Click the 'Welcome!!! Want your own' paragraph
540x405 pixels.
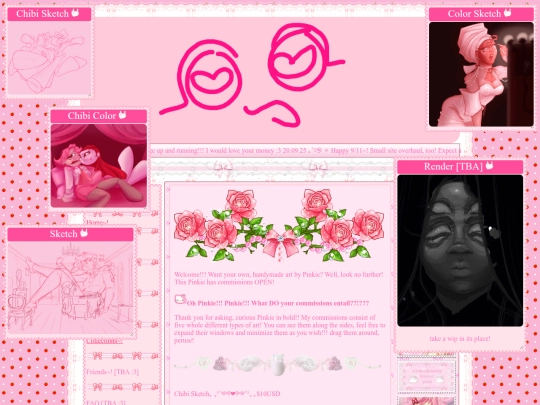point(279,278)
